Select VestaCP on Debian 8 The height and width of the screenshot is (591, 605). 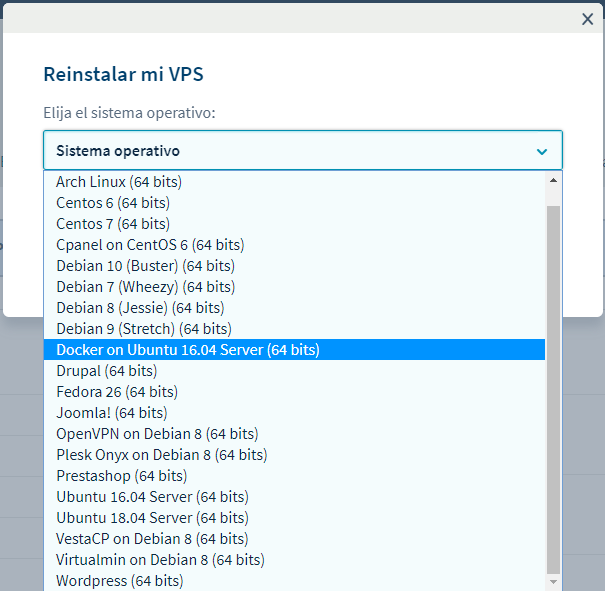(294, 539)
